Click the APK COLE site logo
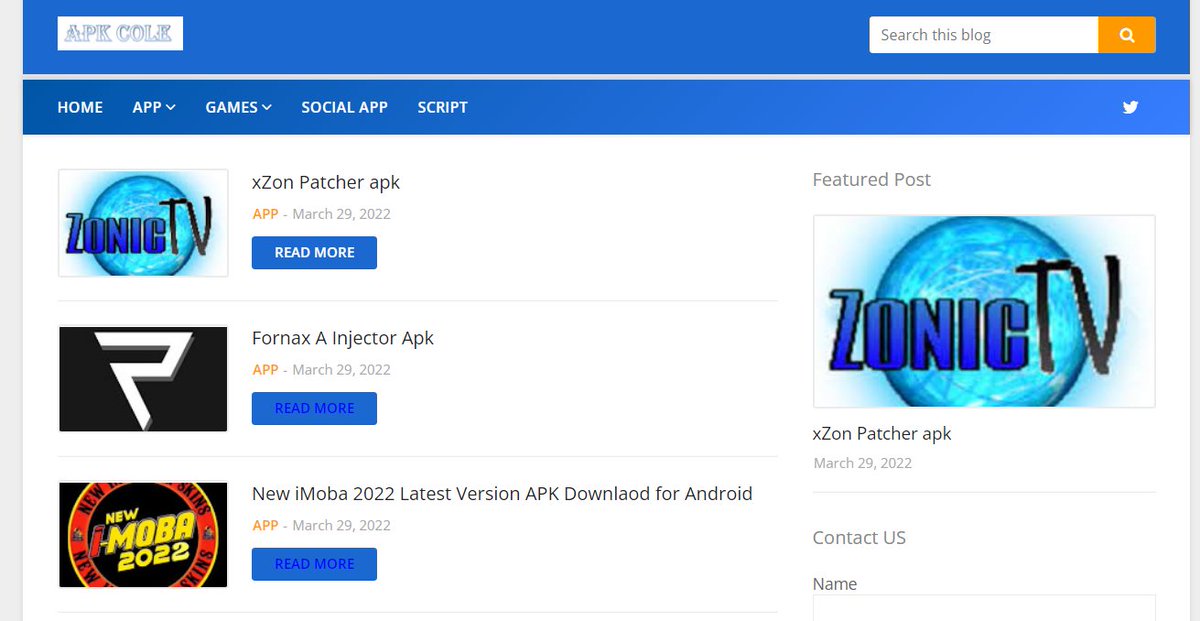The width and height of the screenshot is (1200, 621). pyautogui.click(x=120, y=33)
